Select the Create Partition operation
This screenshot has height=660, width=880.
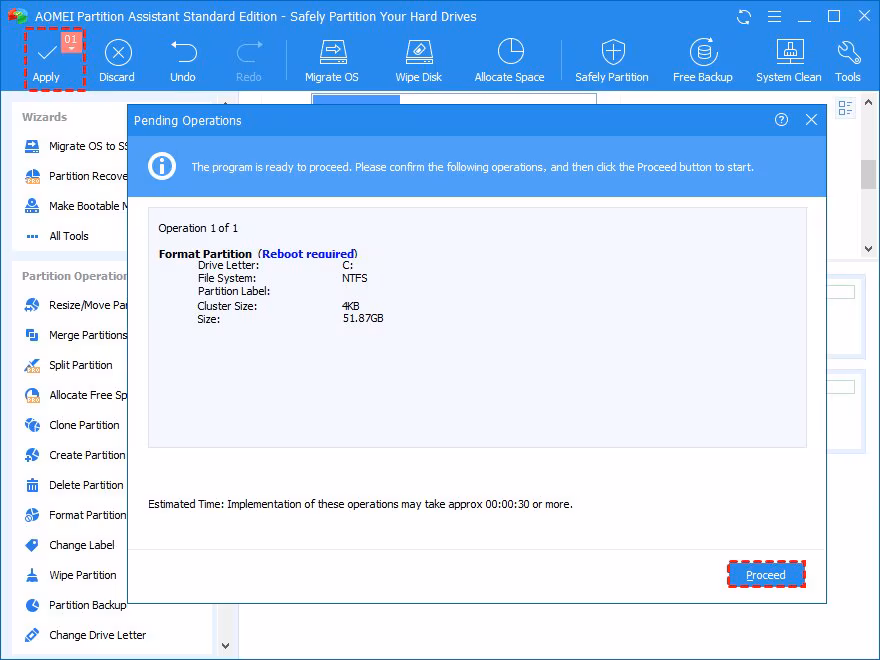[x=75, y=455]
